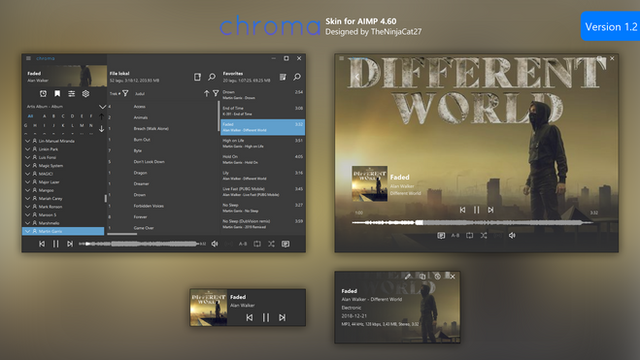Expand the Artis Album grouping dropdown
Screen dimensions: 640x360
coord(102,107)
